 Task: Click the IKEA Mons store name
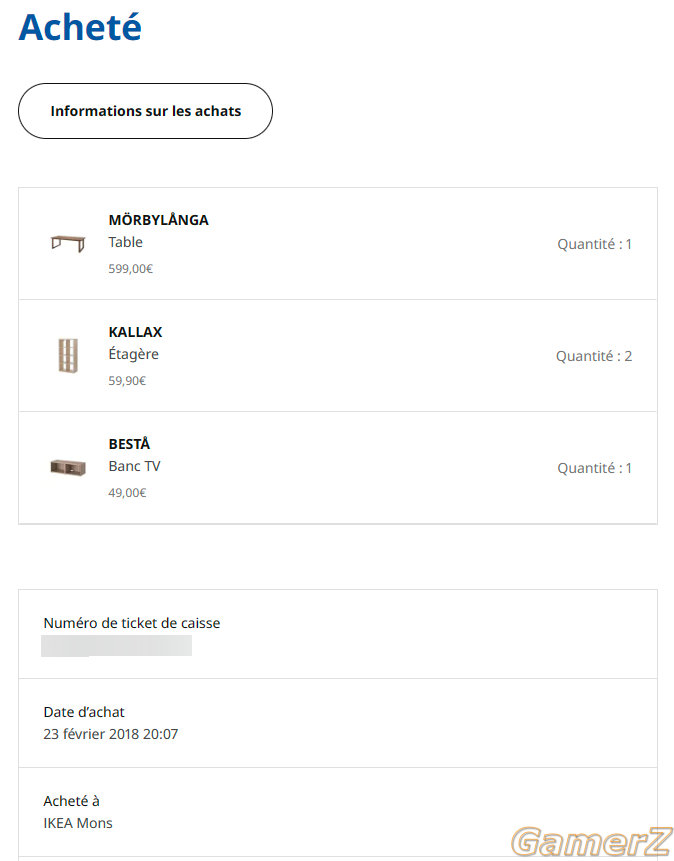(78, 823)
